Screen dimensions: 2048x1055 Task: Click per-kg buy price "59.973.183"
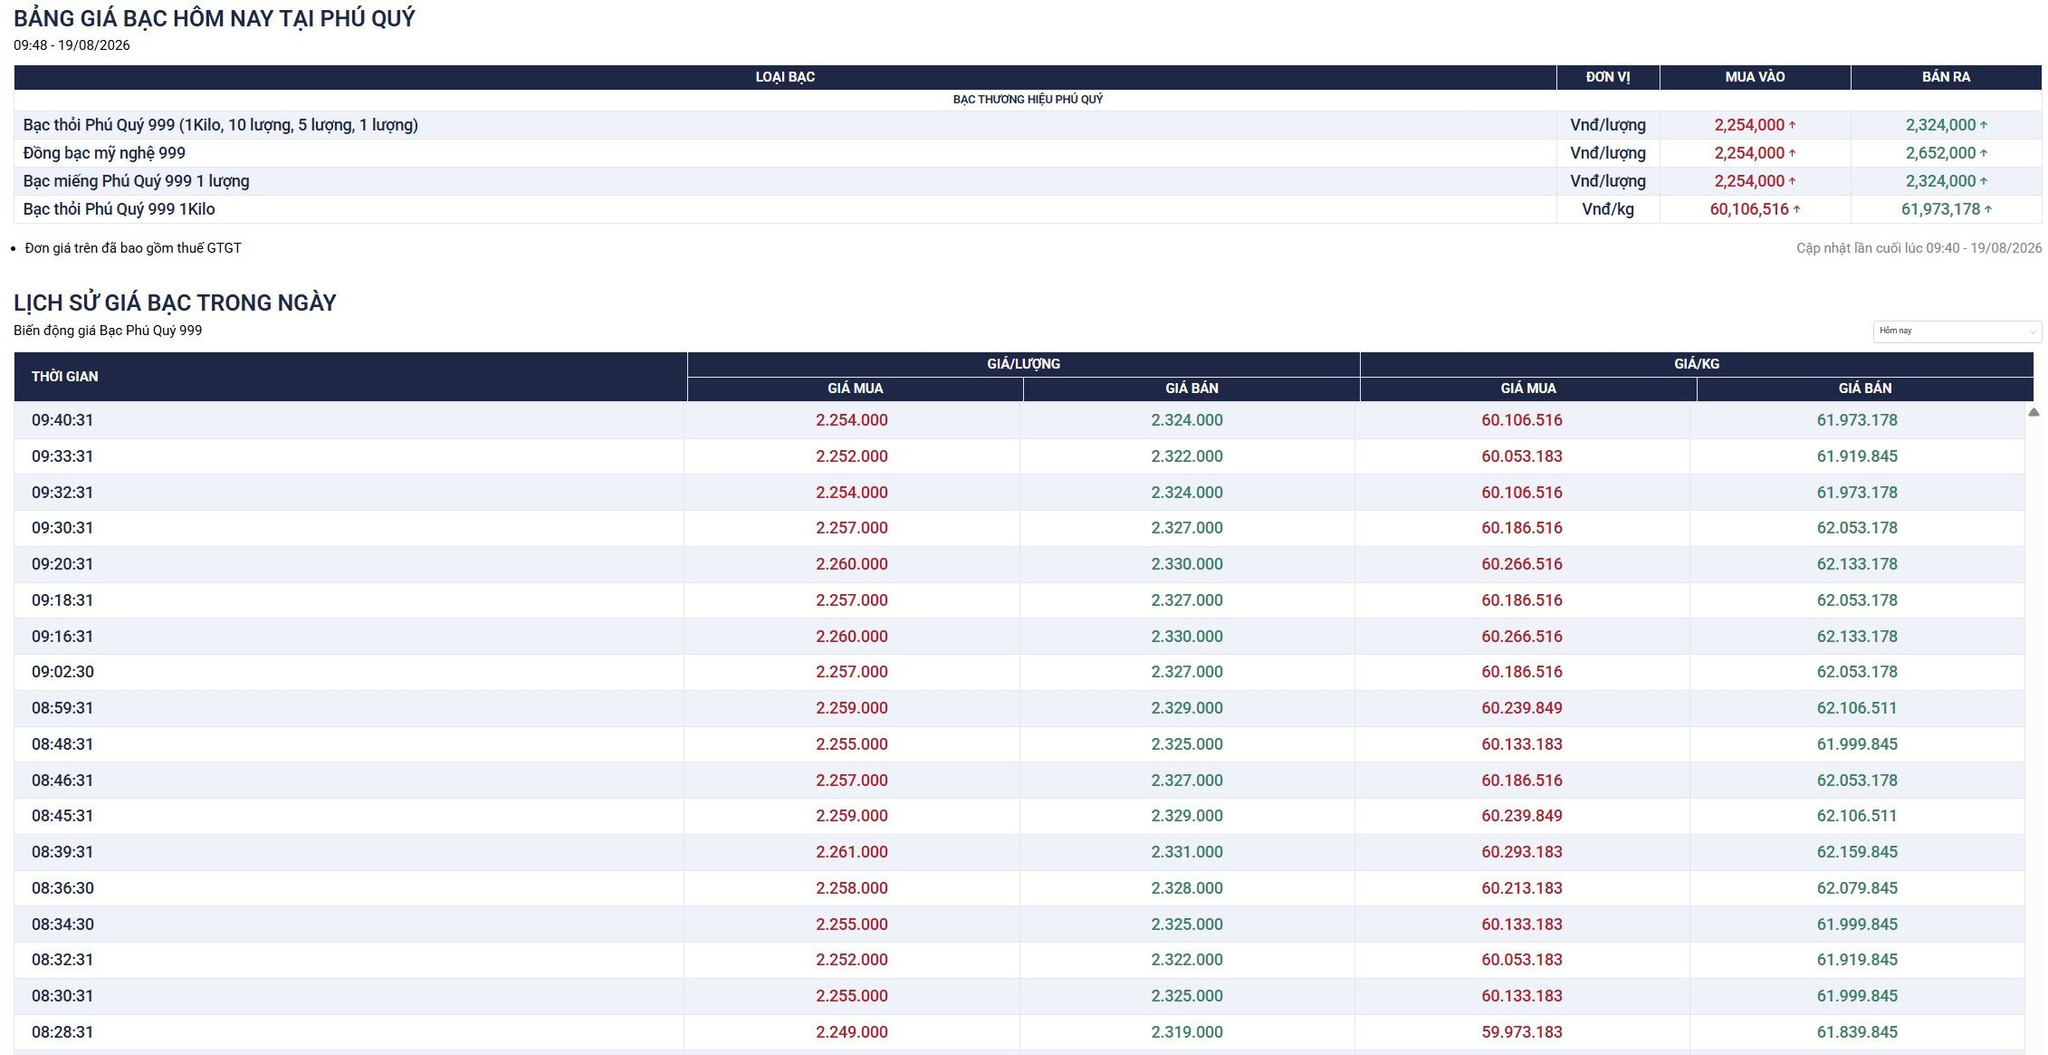[1522, 1032]
